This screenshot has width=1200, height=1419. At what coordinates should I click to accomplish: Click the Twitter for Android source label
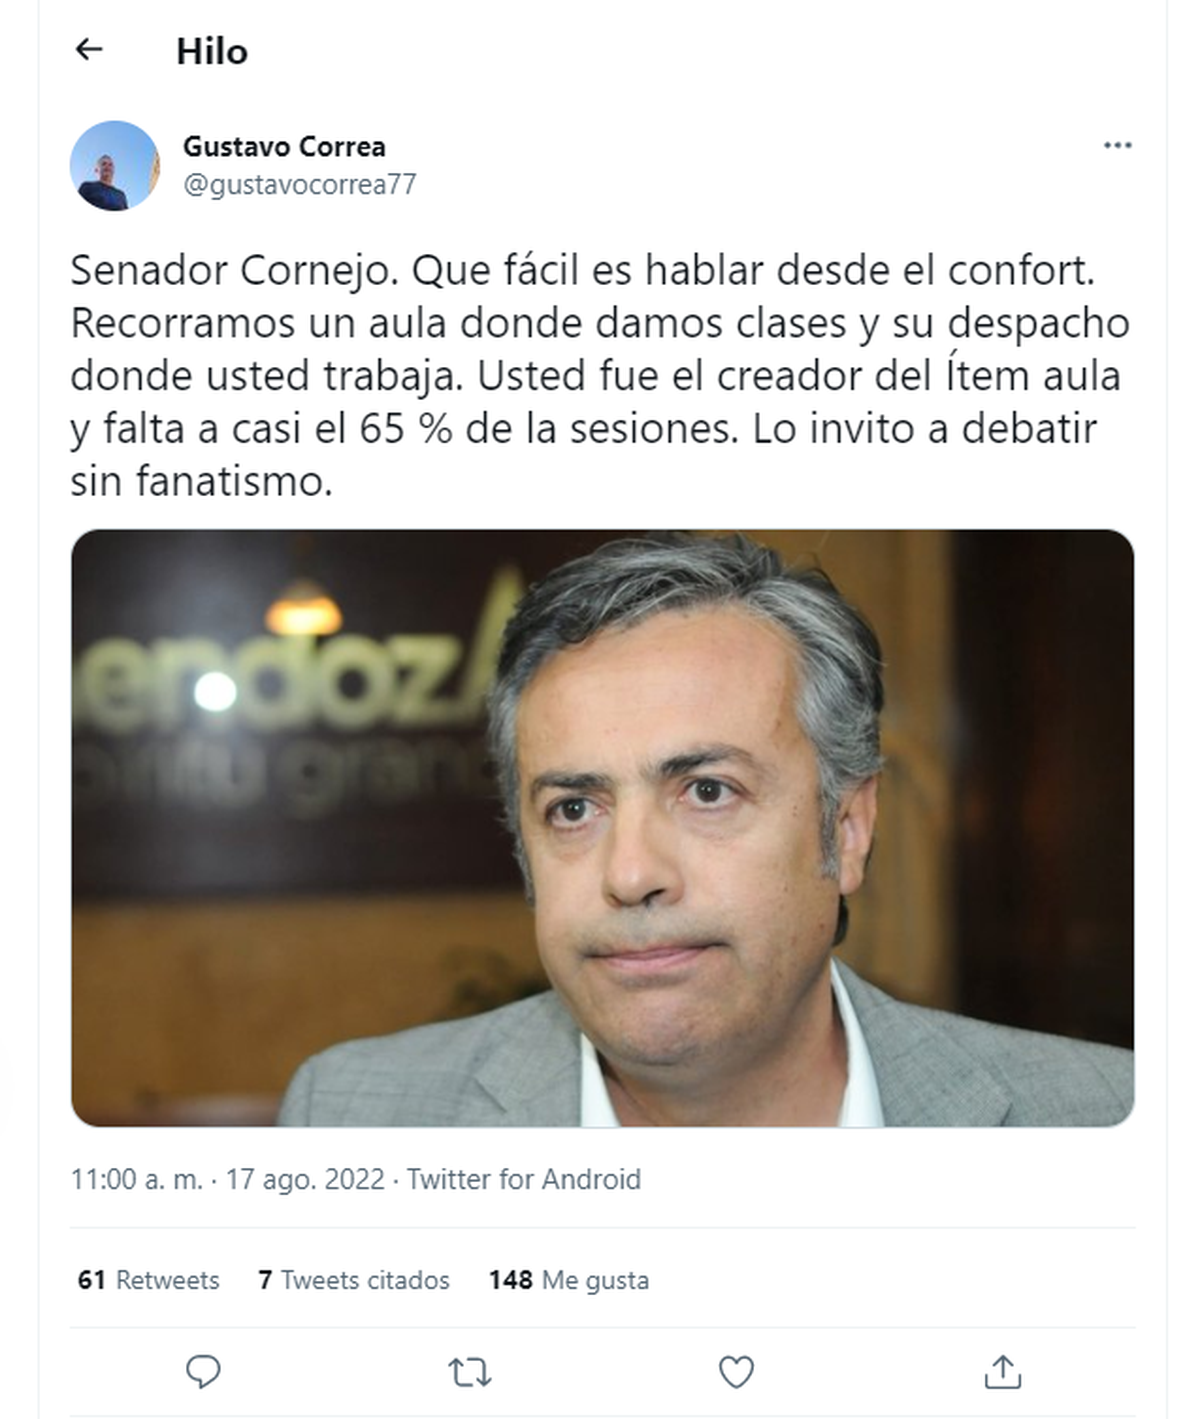pos(523,1179)
